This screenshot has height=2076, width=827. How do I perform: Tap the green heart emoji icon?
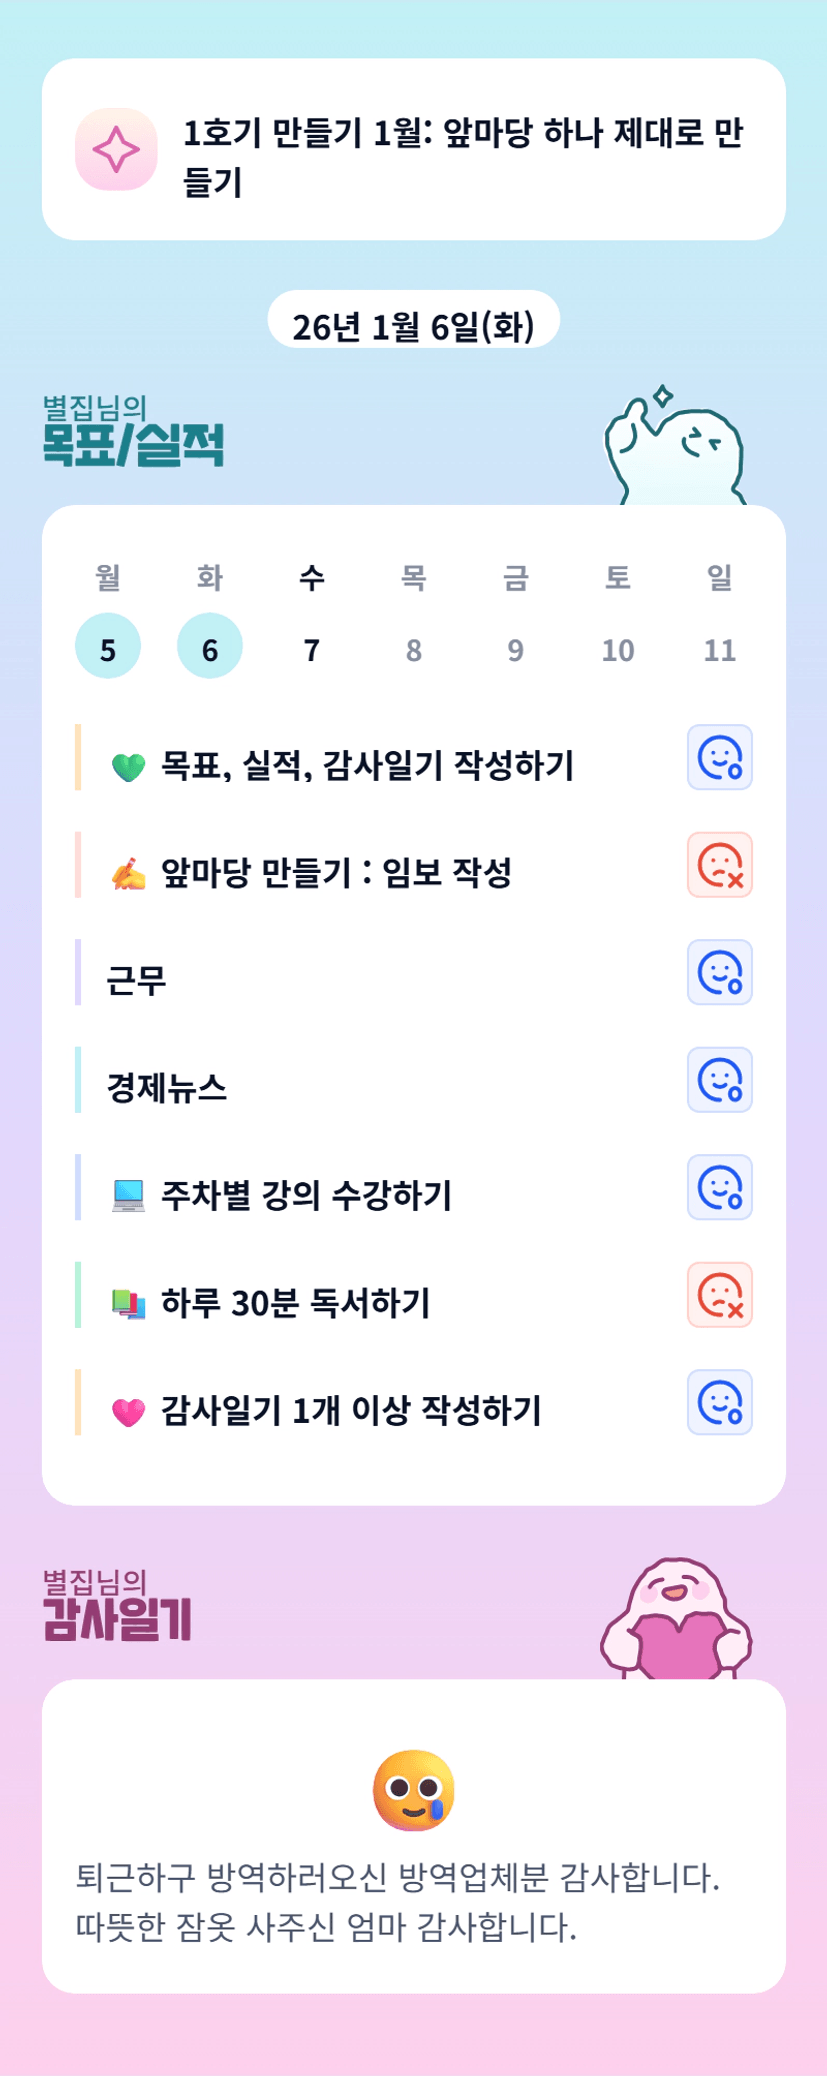[x=128, y=767]
